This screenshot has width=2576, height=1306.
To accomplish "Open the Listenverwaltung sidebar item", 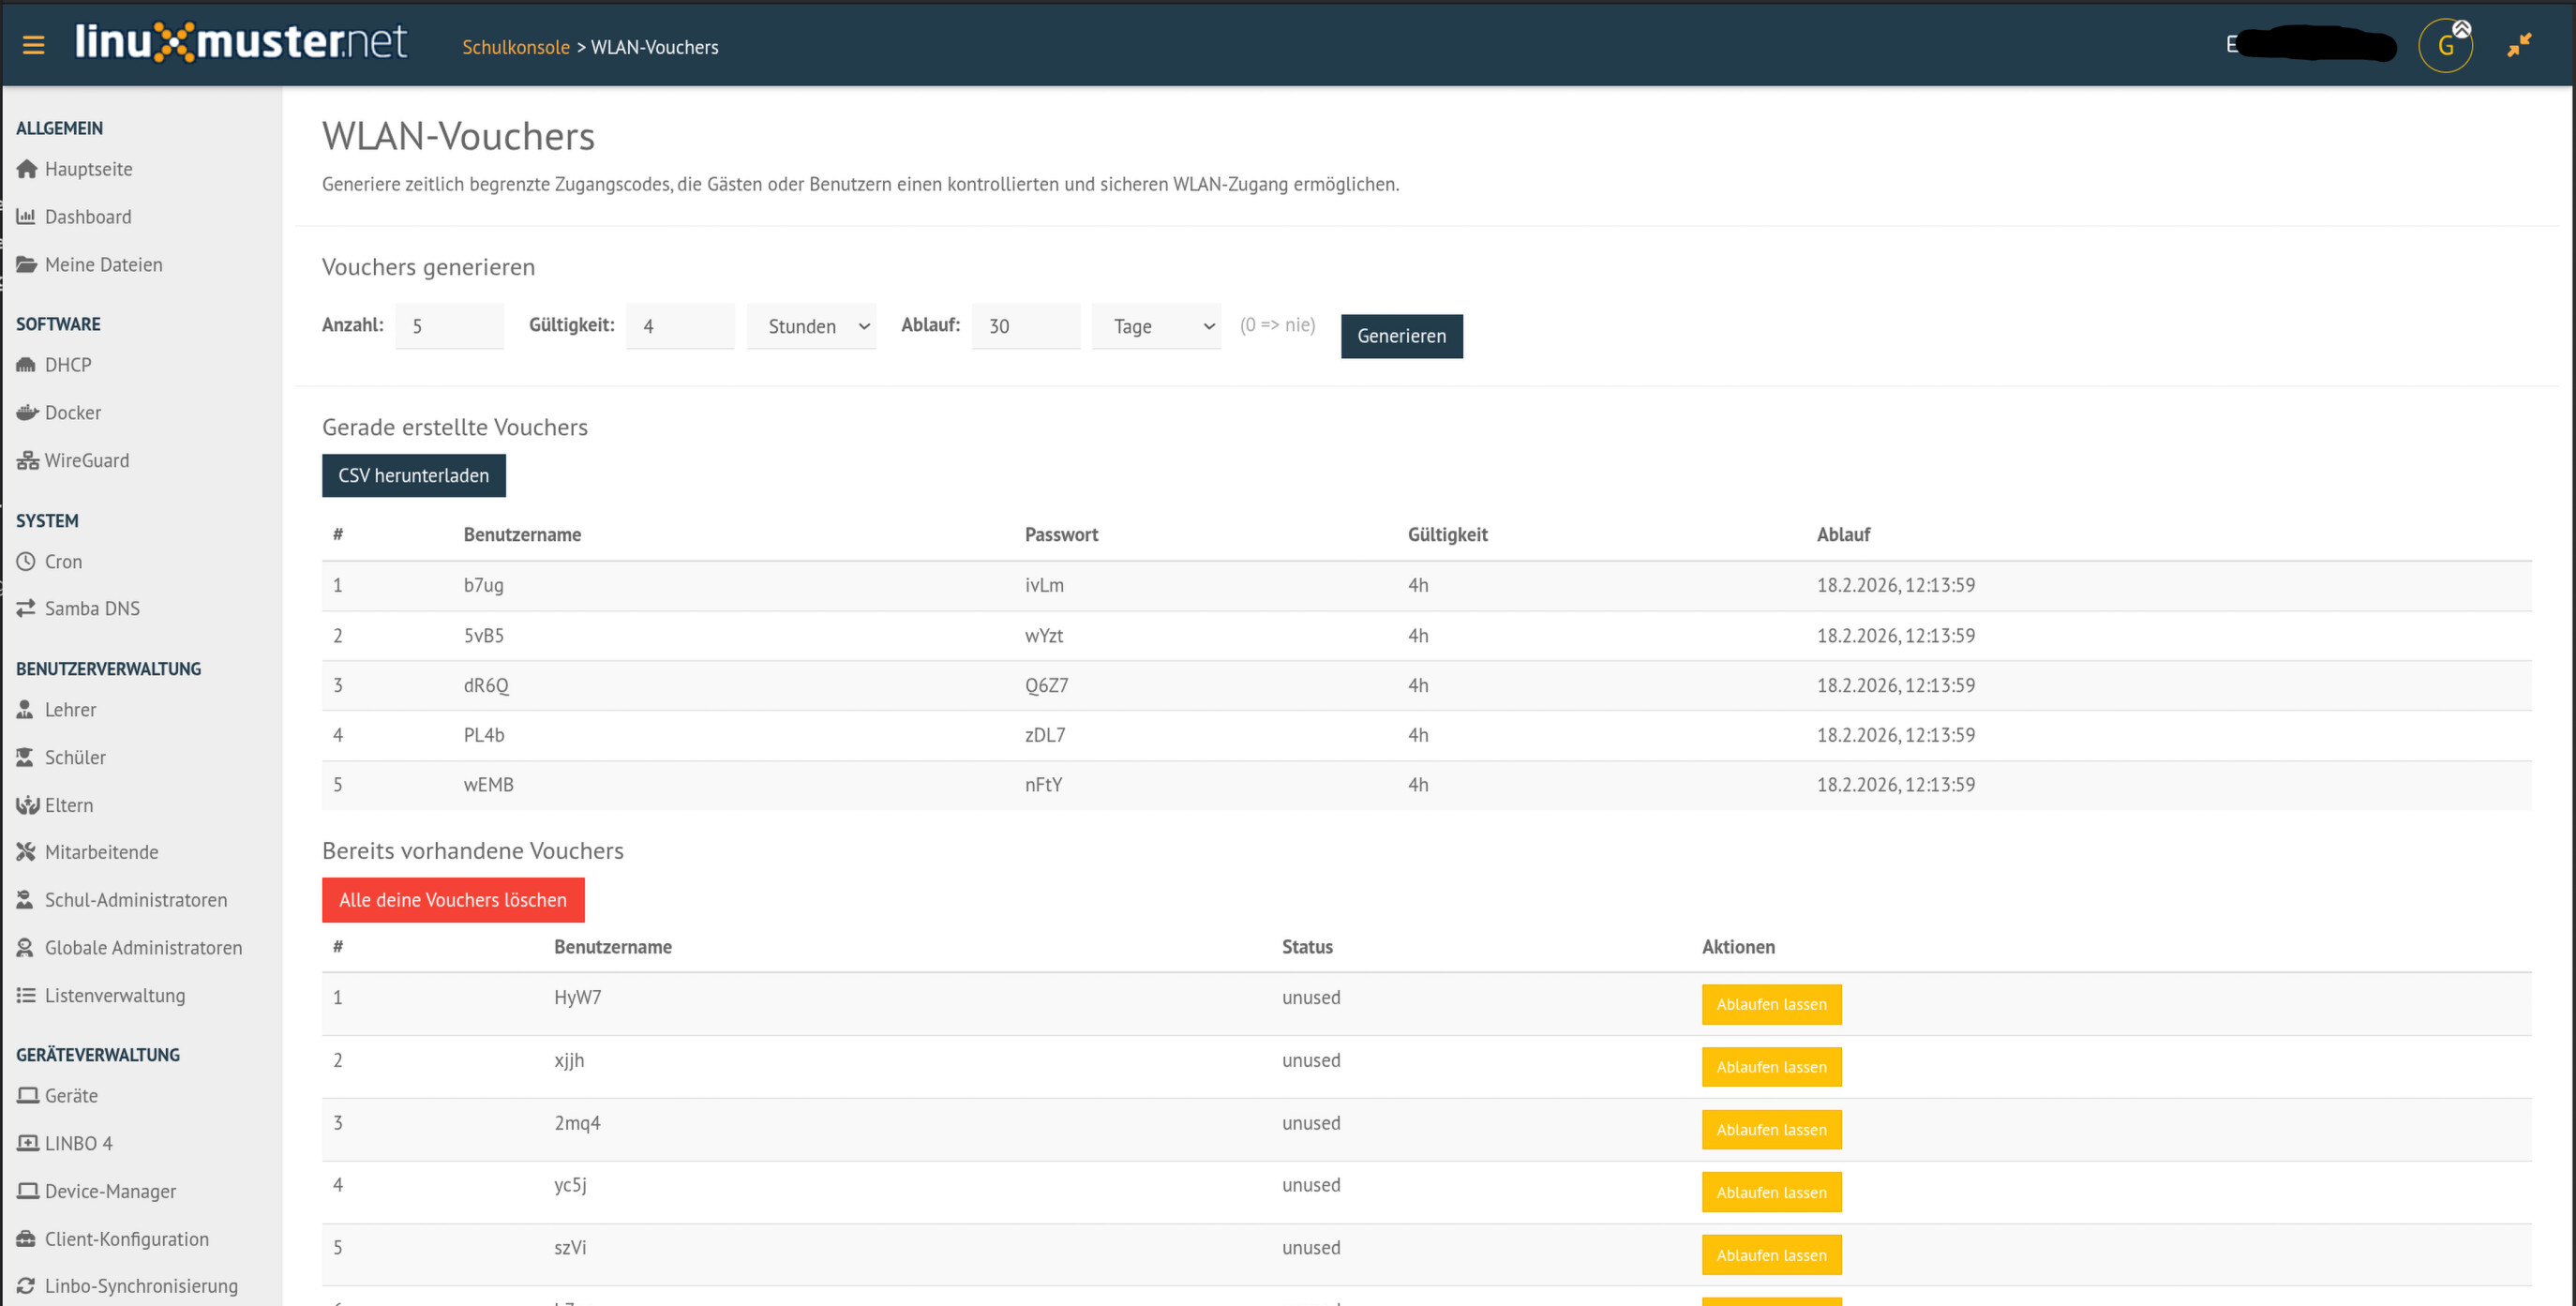I will [115, 995].
